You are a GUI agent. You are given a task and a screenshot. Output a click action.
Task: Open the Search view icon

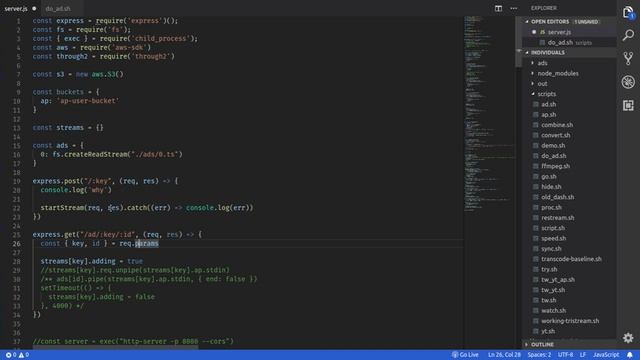[x=628, y=35]
